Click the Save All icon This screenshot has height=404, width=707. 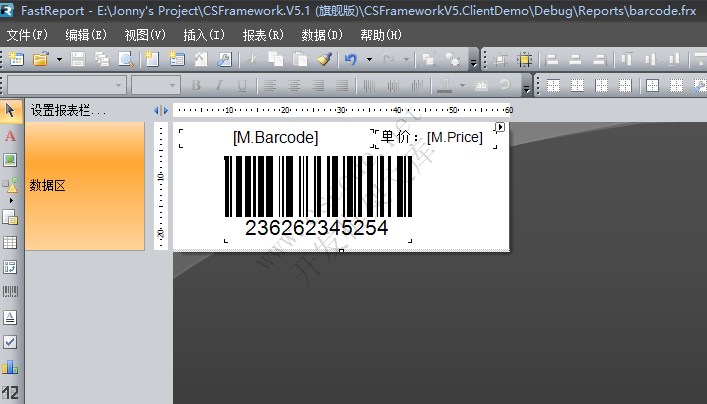pyautogui.click(x=102, y=59)
